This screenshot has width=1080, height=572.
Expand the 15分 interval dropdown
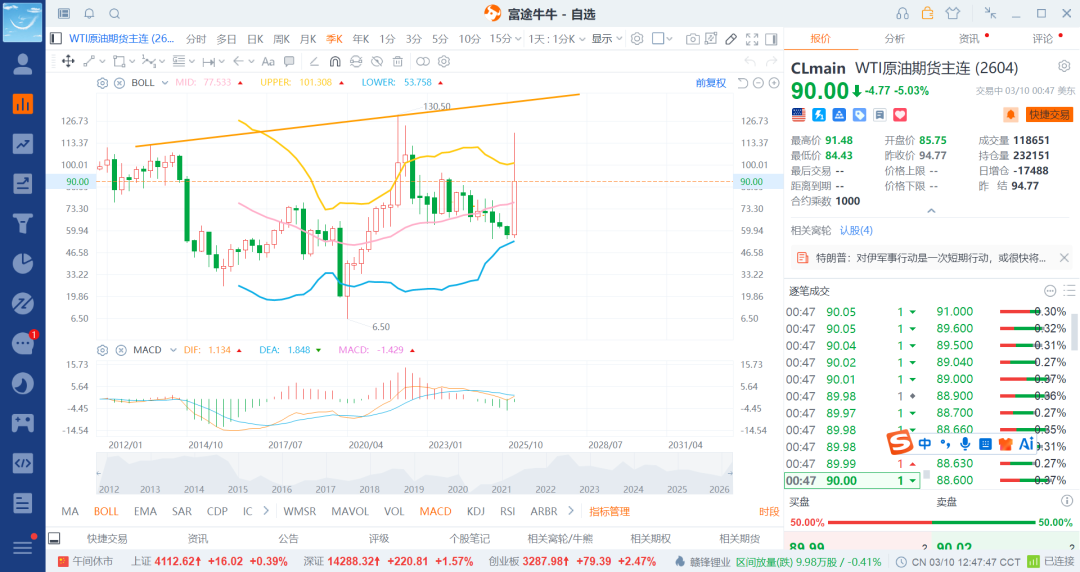[503, 39]
